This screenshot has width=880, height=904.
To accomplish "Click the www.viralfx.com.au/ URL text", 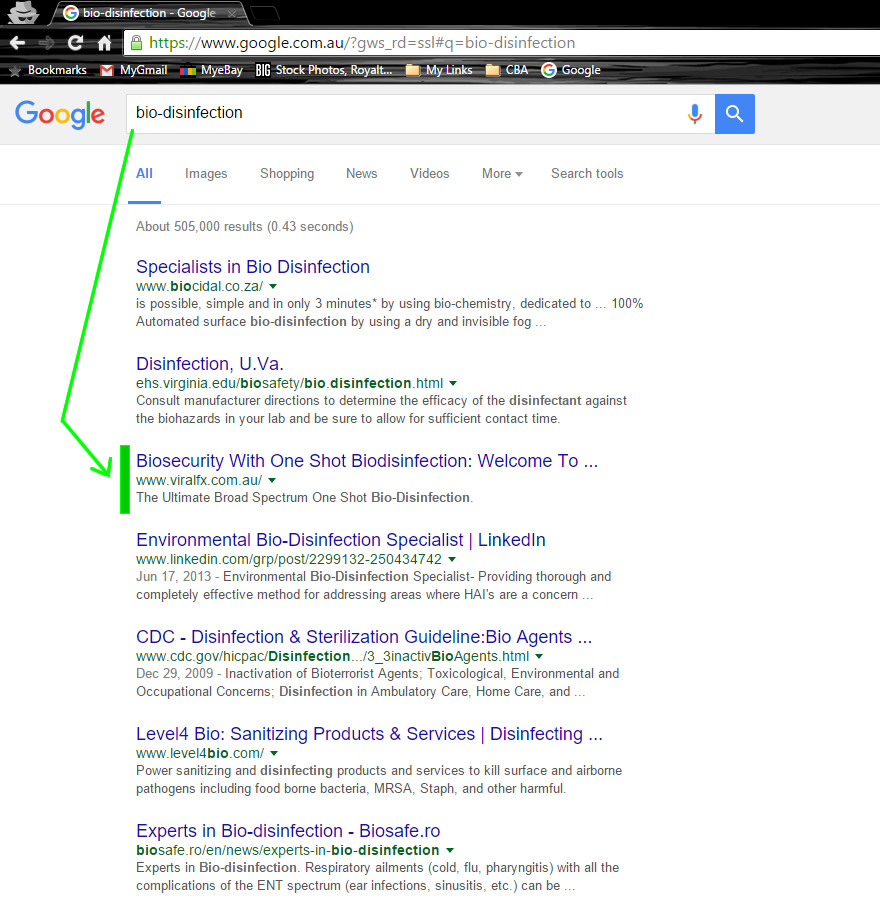I will click(x=199, y=480).
